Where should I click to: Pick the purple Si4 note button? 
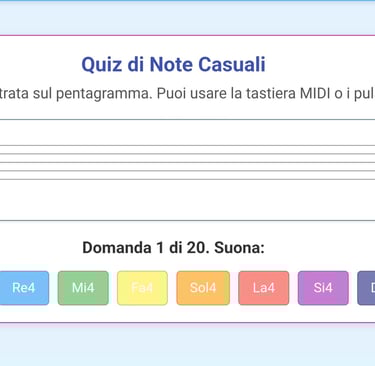pos(323,288)
